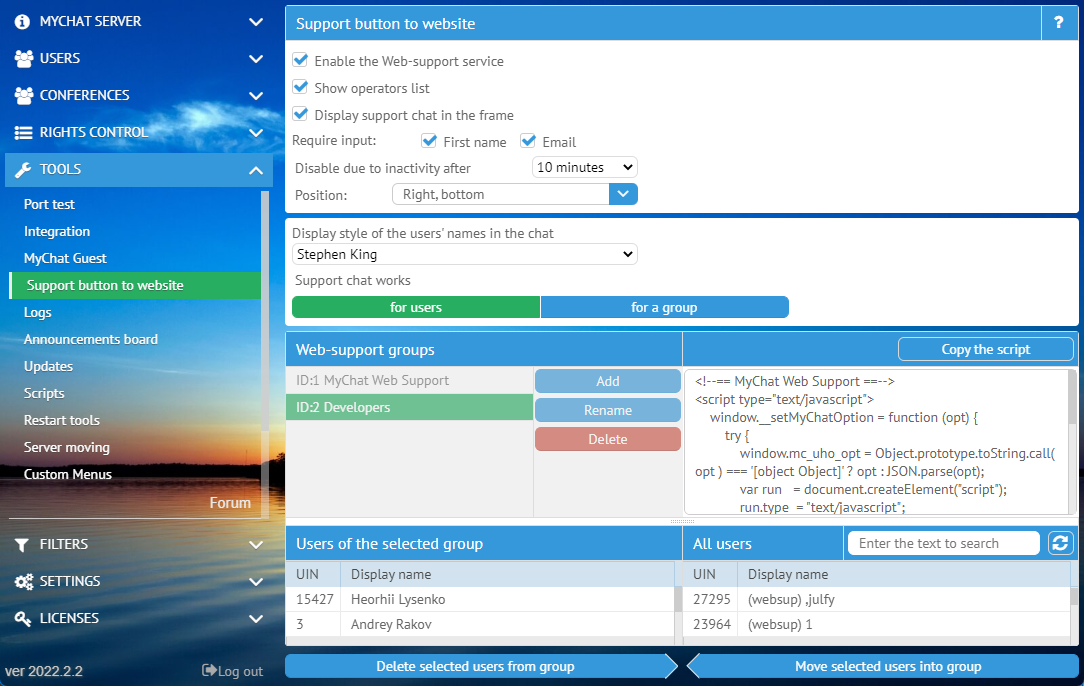Refresh the All users list
1084x686 pixels.
pos(1060,544)
